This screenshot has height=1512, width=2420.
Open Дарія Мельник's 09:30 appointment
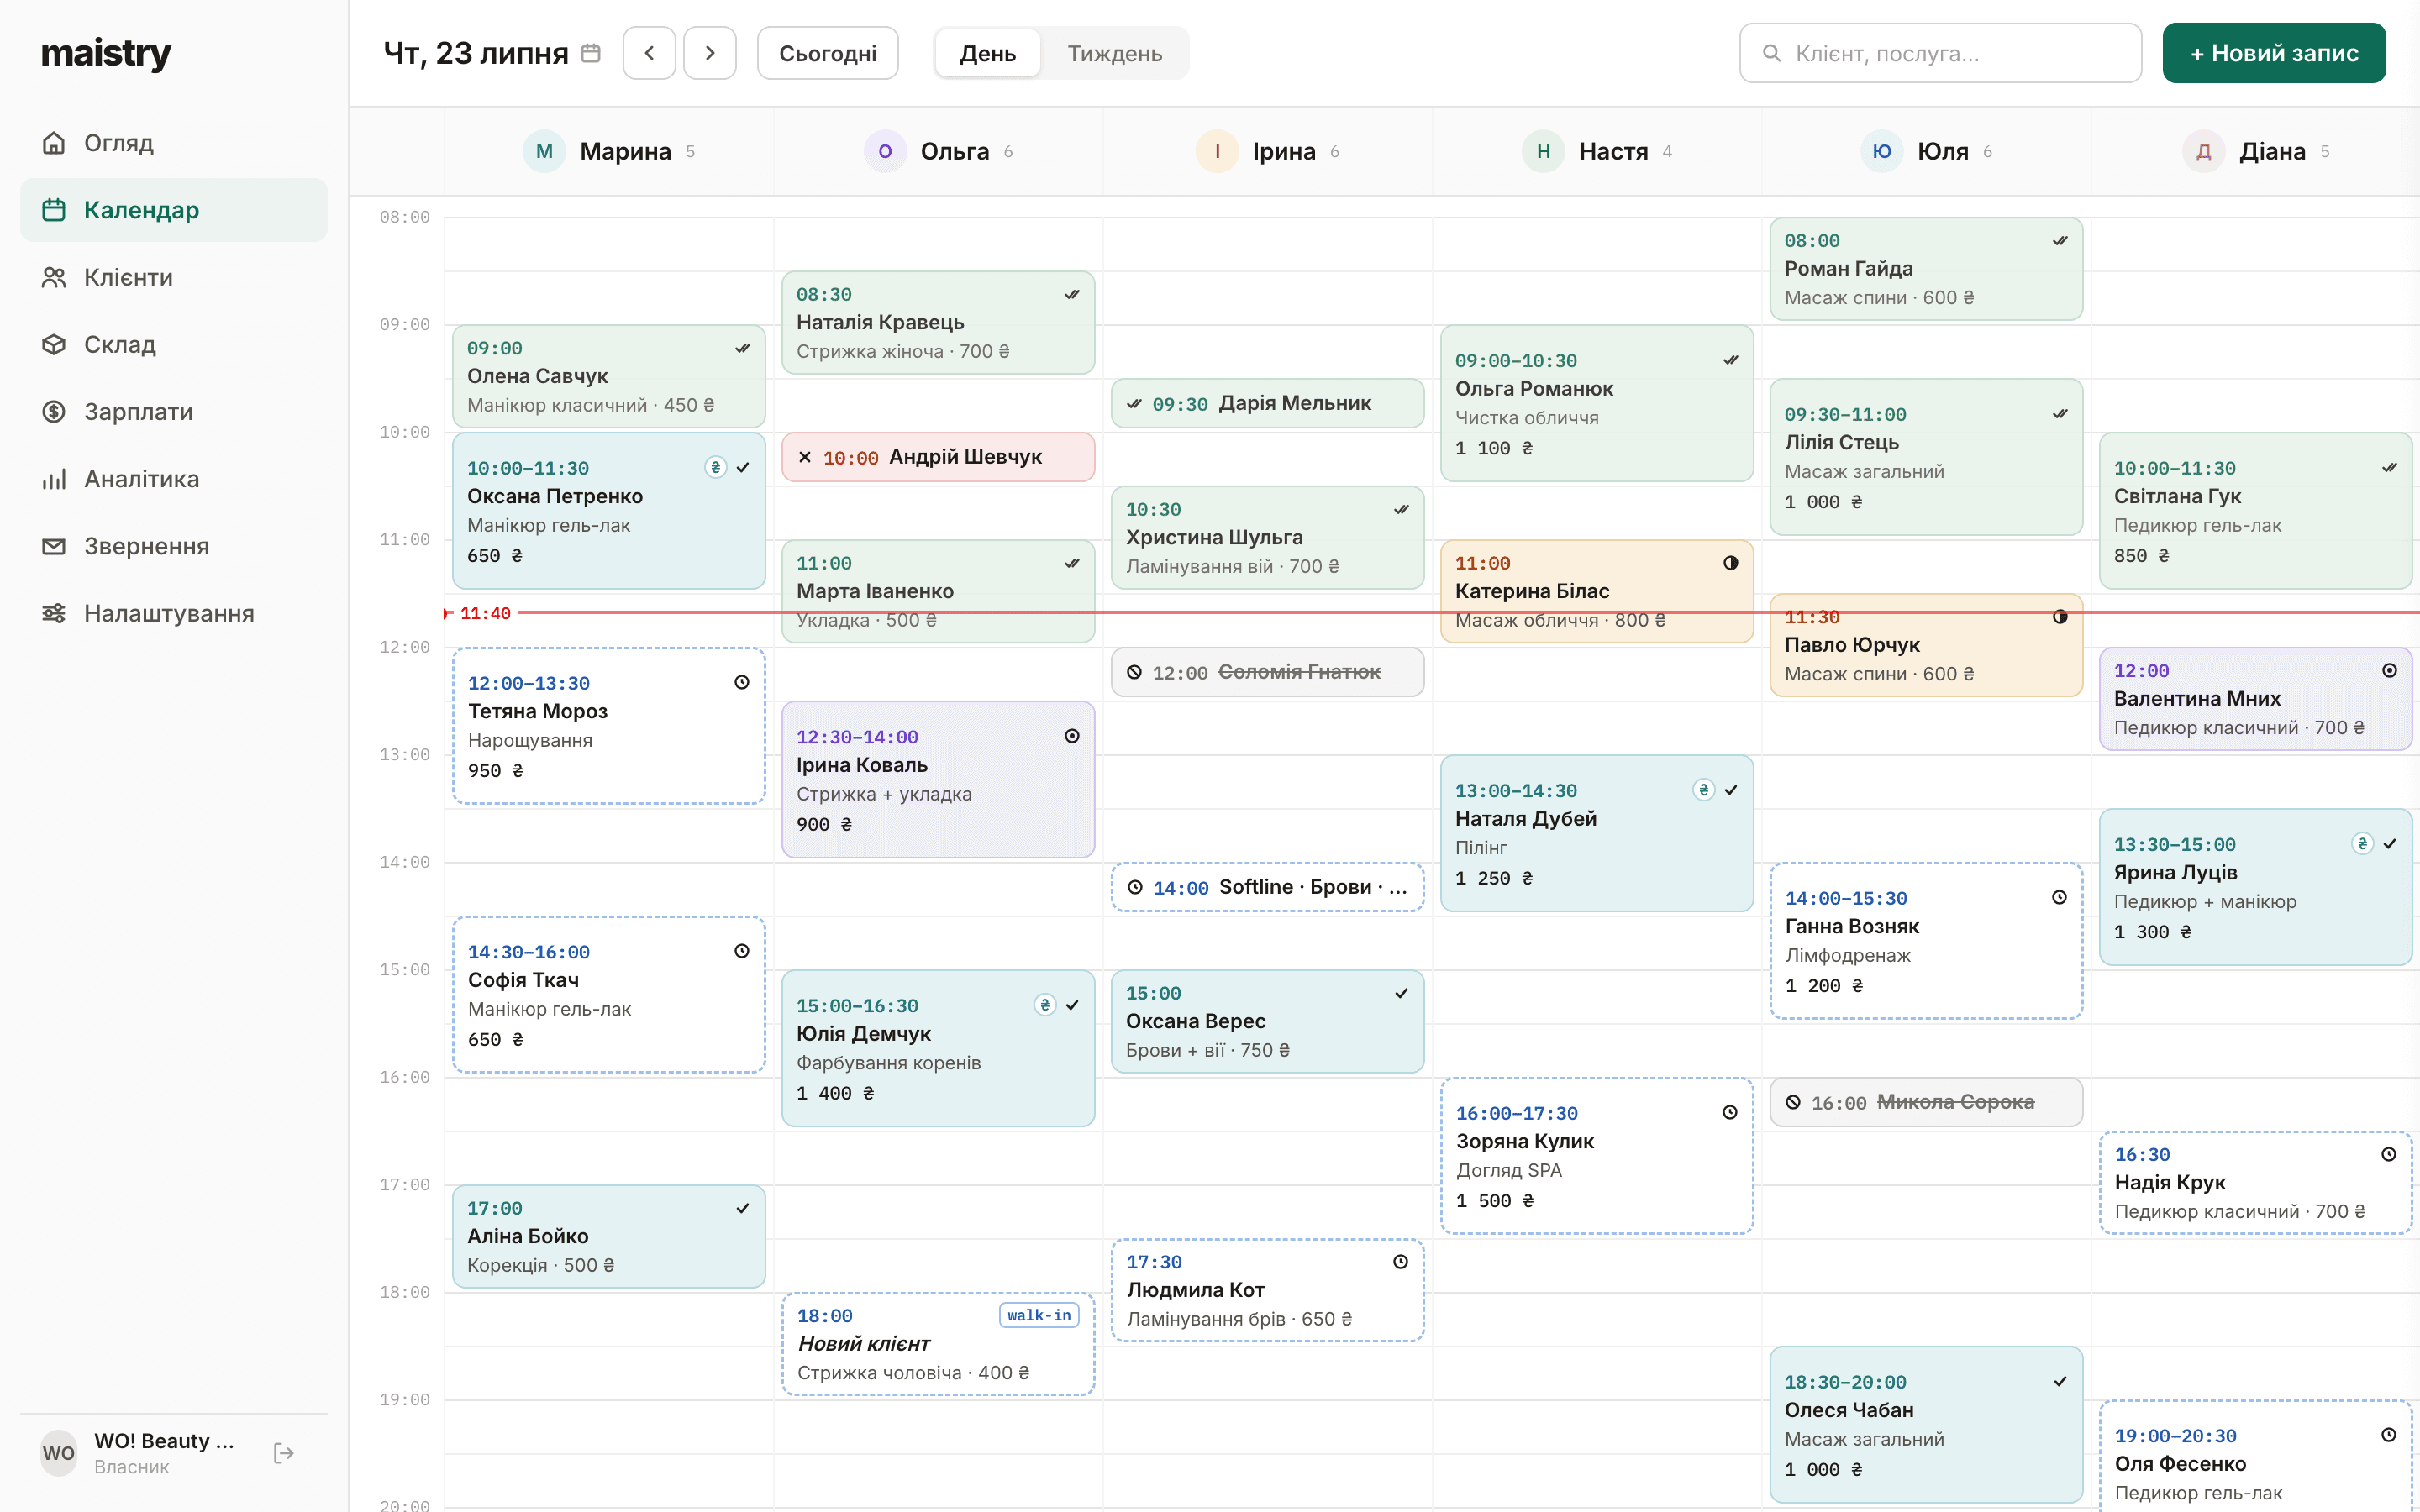pos(1267,403)
